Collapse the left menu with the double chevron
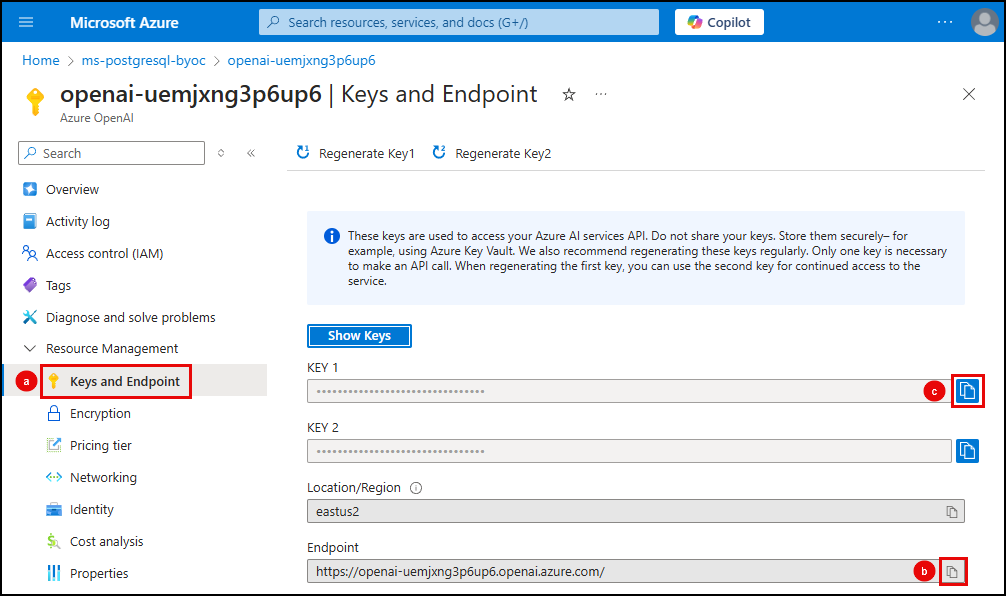 click(251, 153)
